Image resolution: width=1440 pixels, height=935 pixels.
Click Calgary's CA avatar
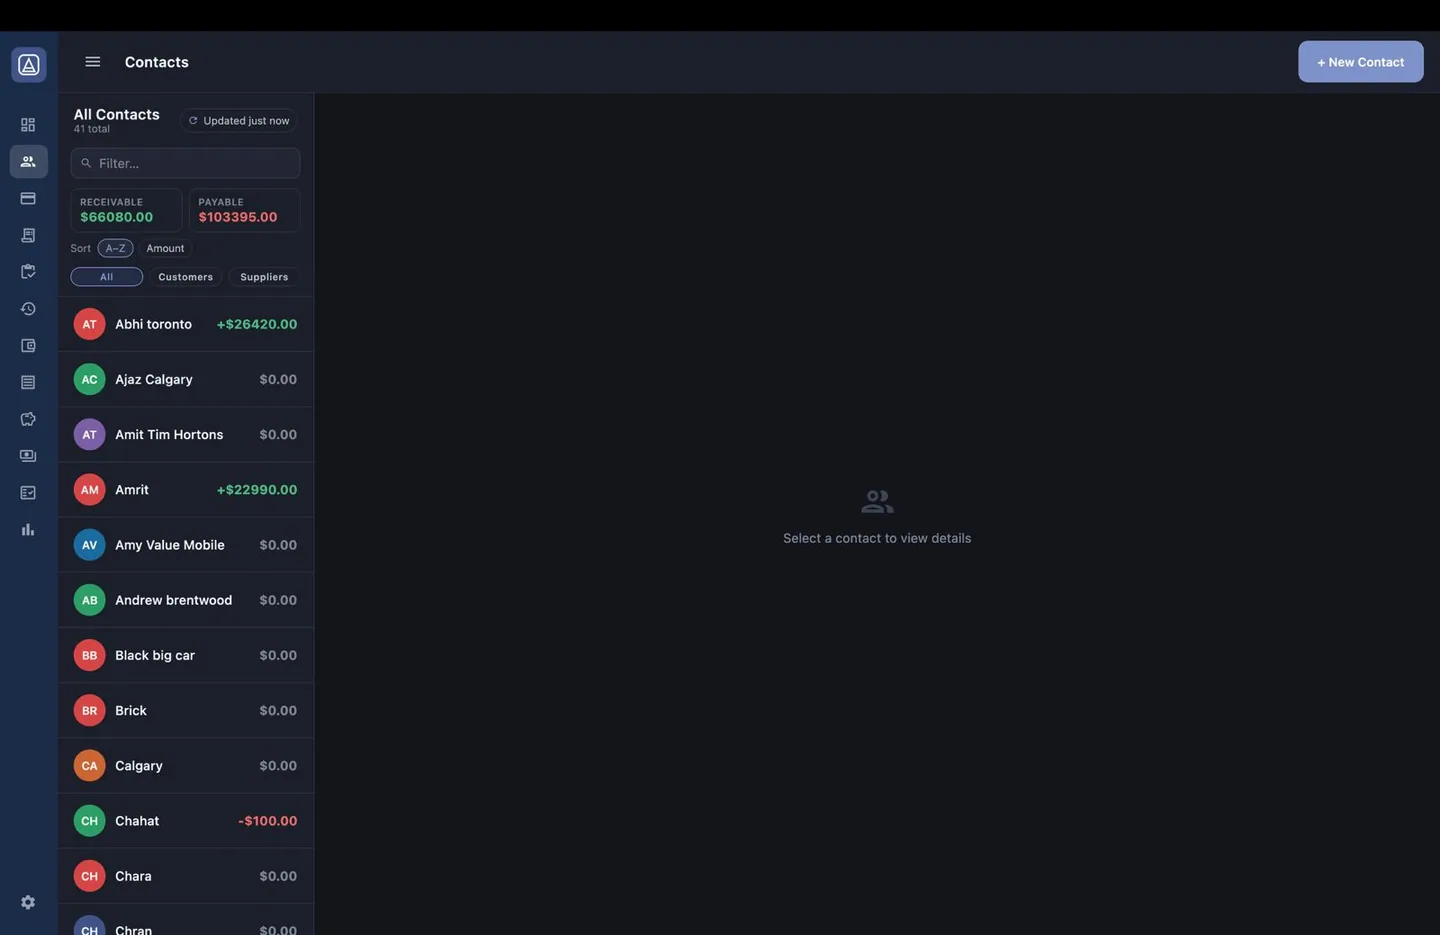pos(89,766)
